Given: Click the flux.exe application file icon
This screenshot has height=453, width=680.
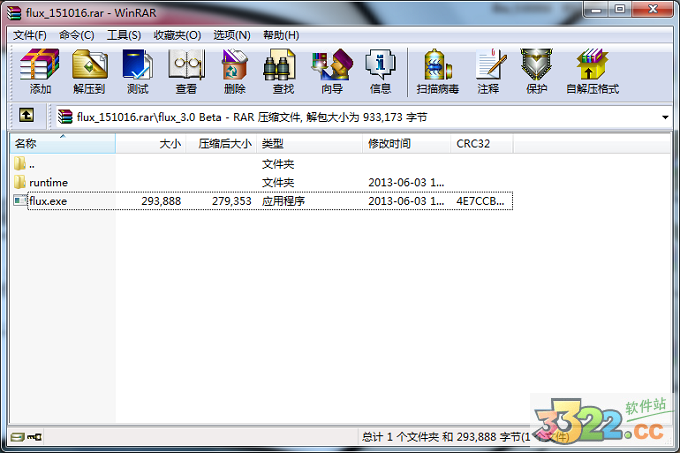Looking at the screenshot, I should pyautogui.click(x=20, y=200).
